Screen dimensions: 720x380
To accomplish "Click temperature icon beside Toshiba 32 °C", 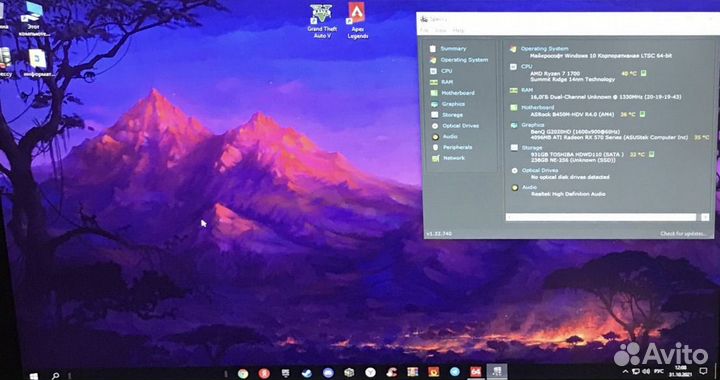I will tap(652, 154).
